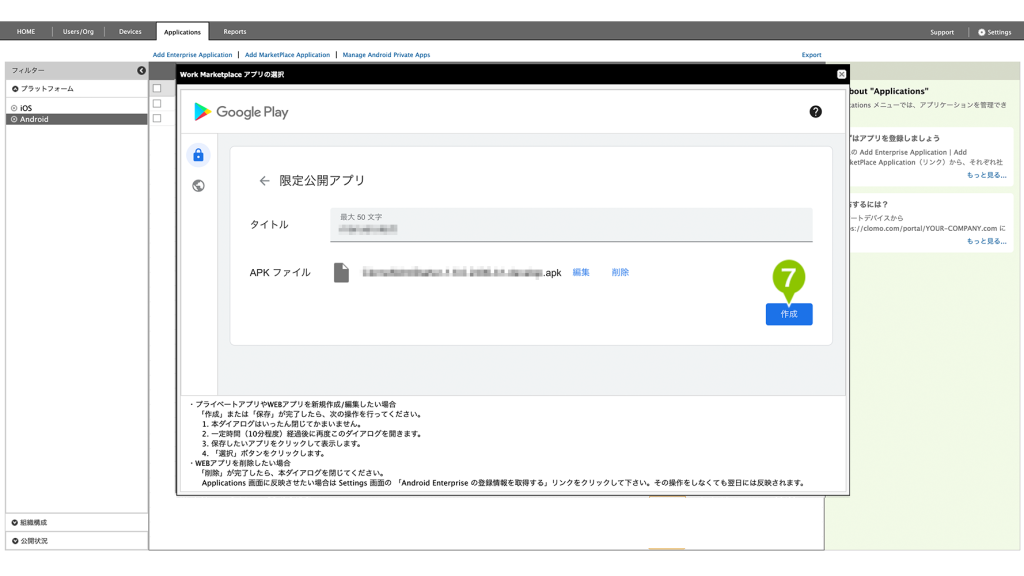Collapse the フィルター panel arrow

pos(141,71)
